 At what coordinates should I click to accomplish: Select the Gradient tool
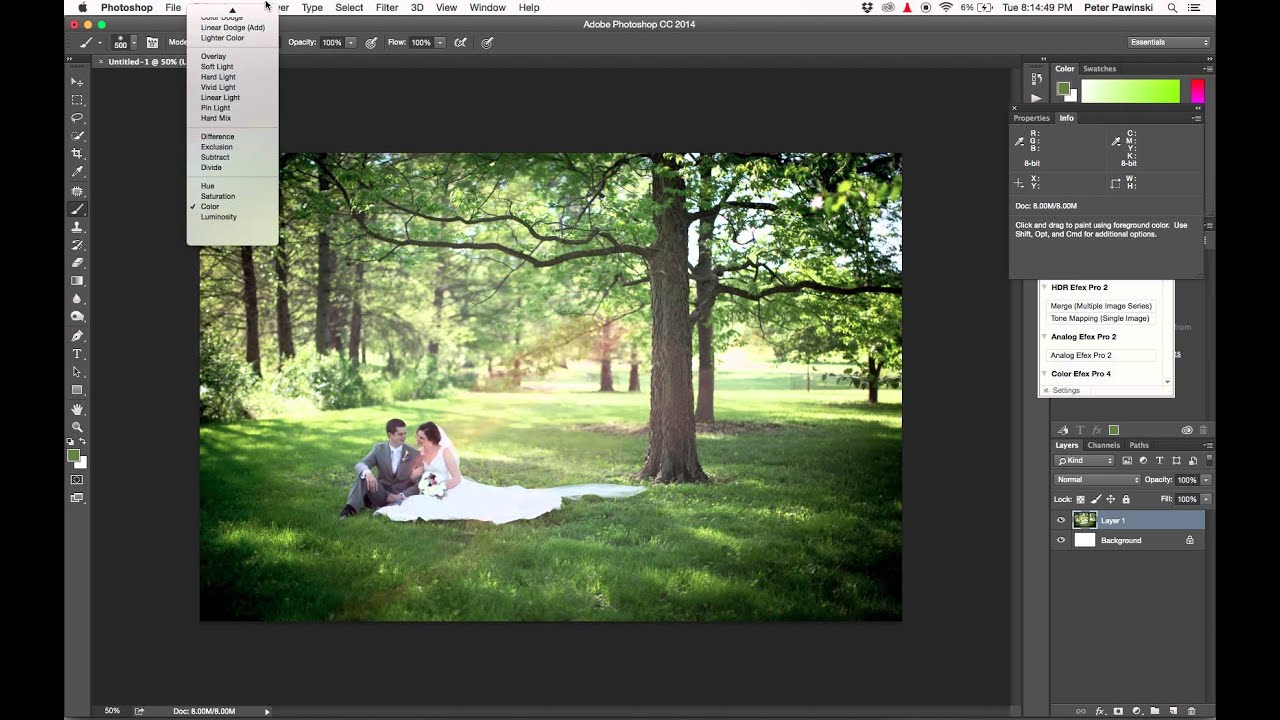tap(77, 281)
